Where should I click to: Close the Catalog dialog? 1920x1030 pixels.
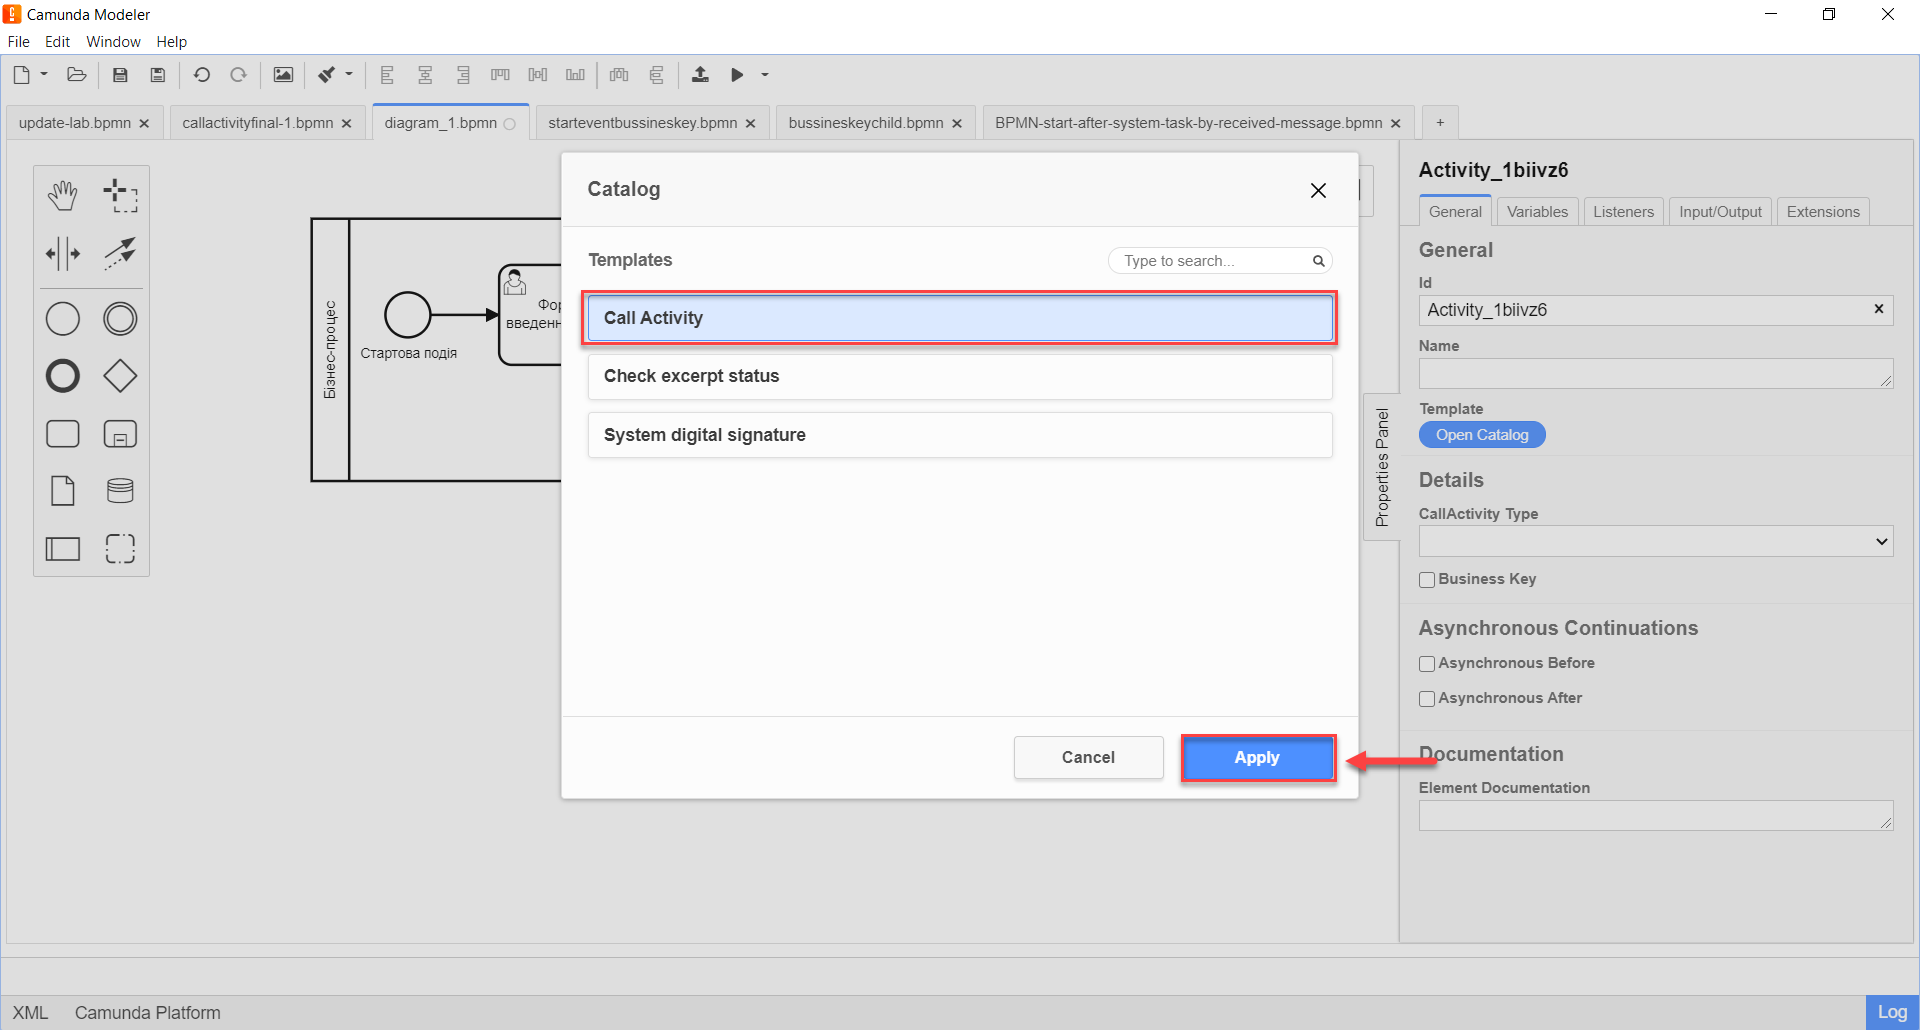pos(1318,190)
